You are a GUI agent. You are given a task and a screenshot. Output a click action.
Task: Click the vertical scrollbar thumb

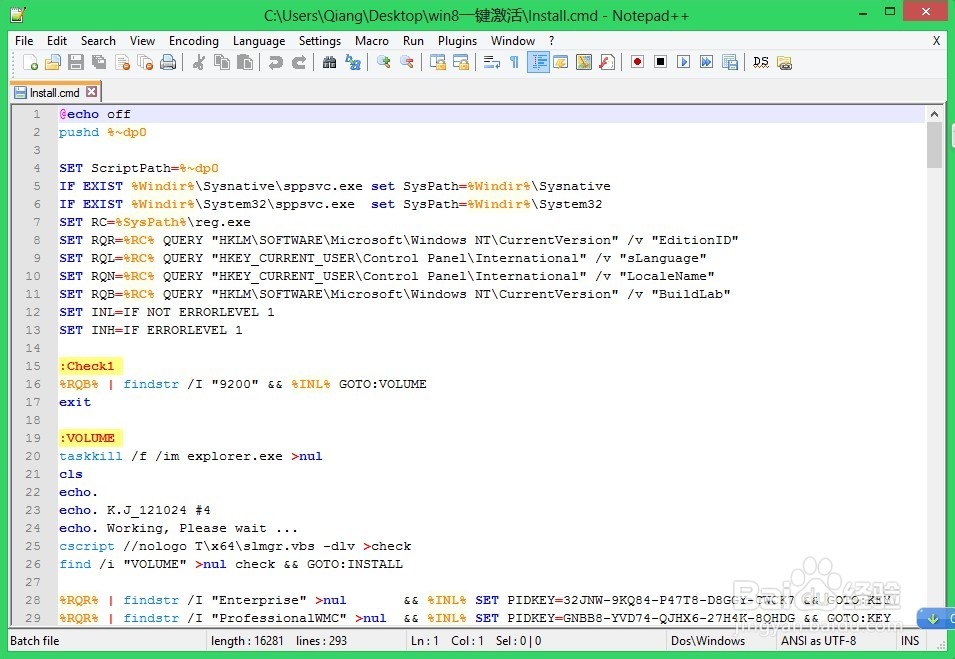(934, 145)
